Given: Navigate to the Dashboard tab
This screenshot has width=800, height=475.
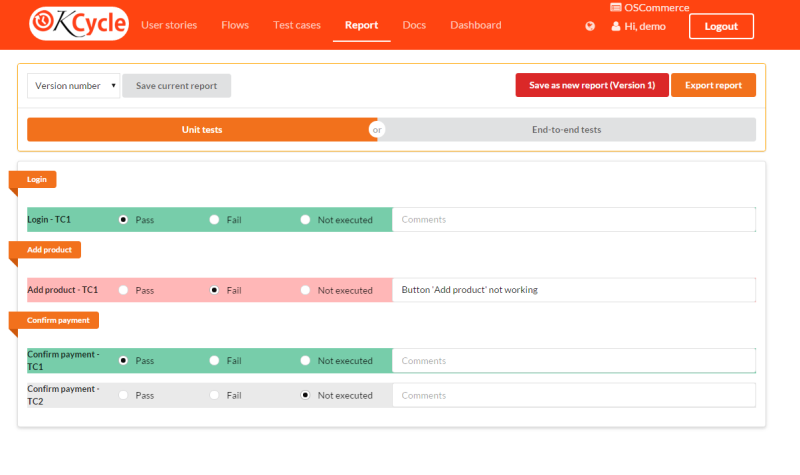Looking at the screenshot, I should point(476,25).
